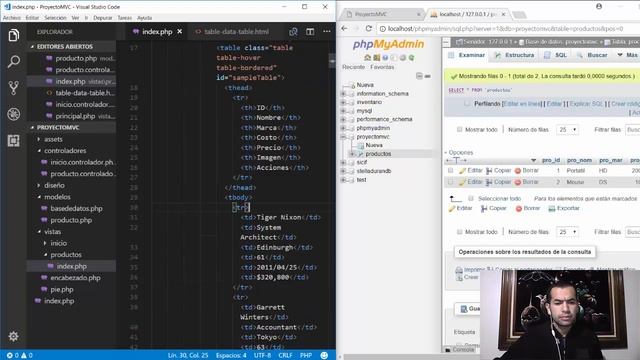Open the Buscar tab in phpMyAdmin
The image size is (640, 360).
coord(592,55)
